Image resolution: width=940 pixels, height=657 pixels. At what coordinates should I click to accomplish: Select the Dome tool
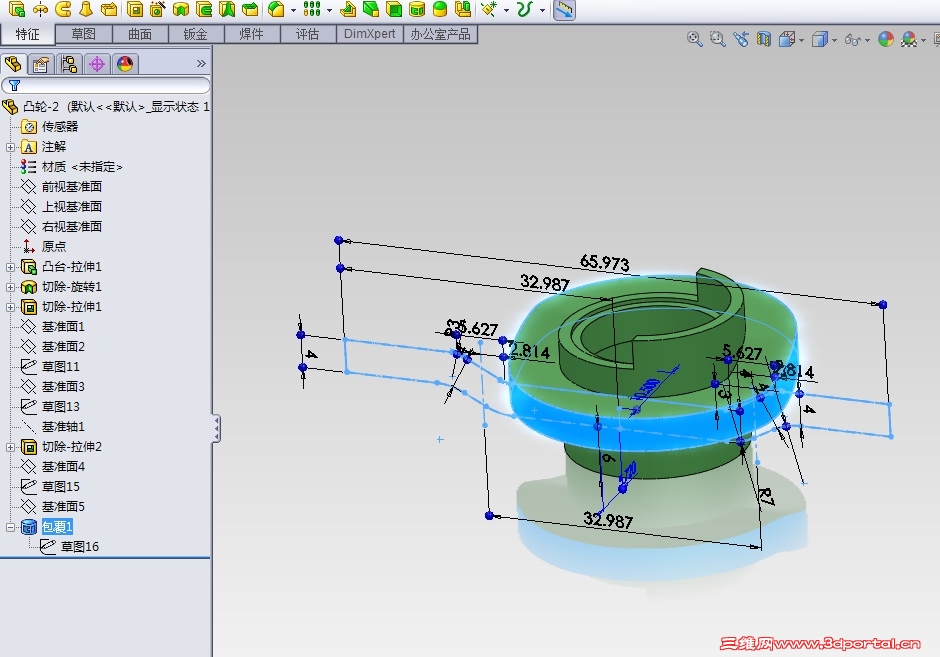tap(440, 8)
